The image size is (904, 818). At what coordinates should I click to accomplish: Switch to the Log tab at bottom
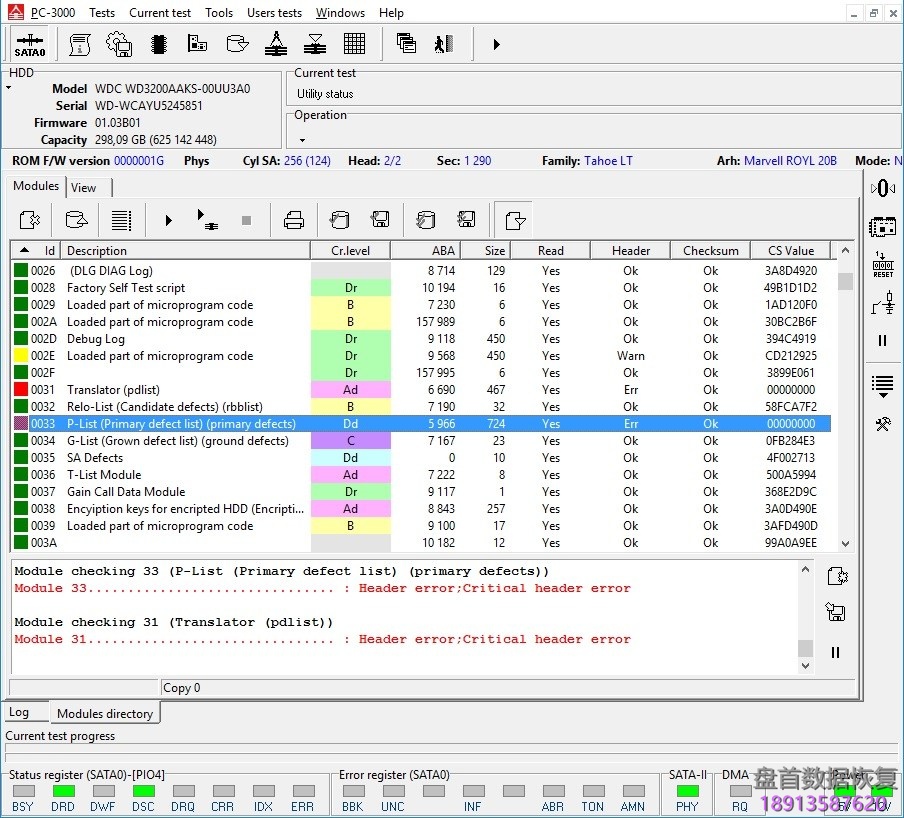(x=19, y=713)
